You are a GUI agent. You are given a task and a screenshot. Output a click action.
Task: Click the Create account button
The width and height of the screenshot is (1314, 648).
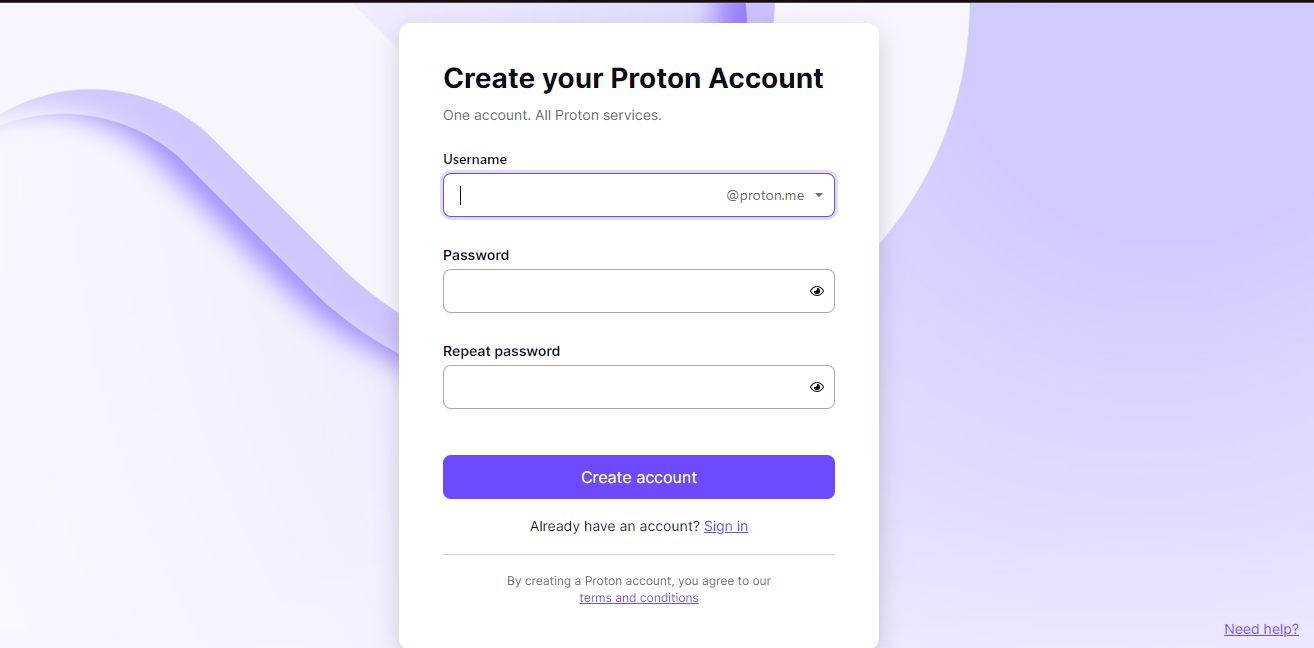click(x=639, y=477)
